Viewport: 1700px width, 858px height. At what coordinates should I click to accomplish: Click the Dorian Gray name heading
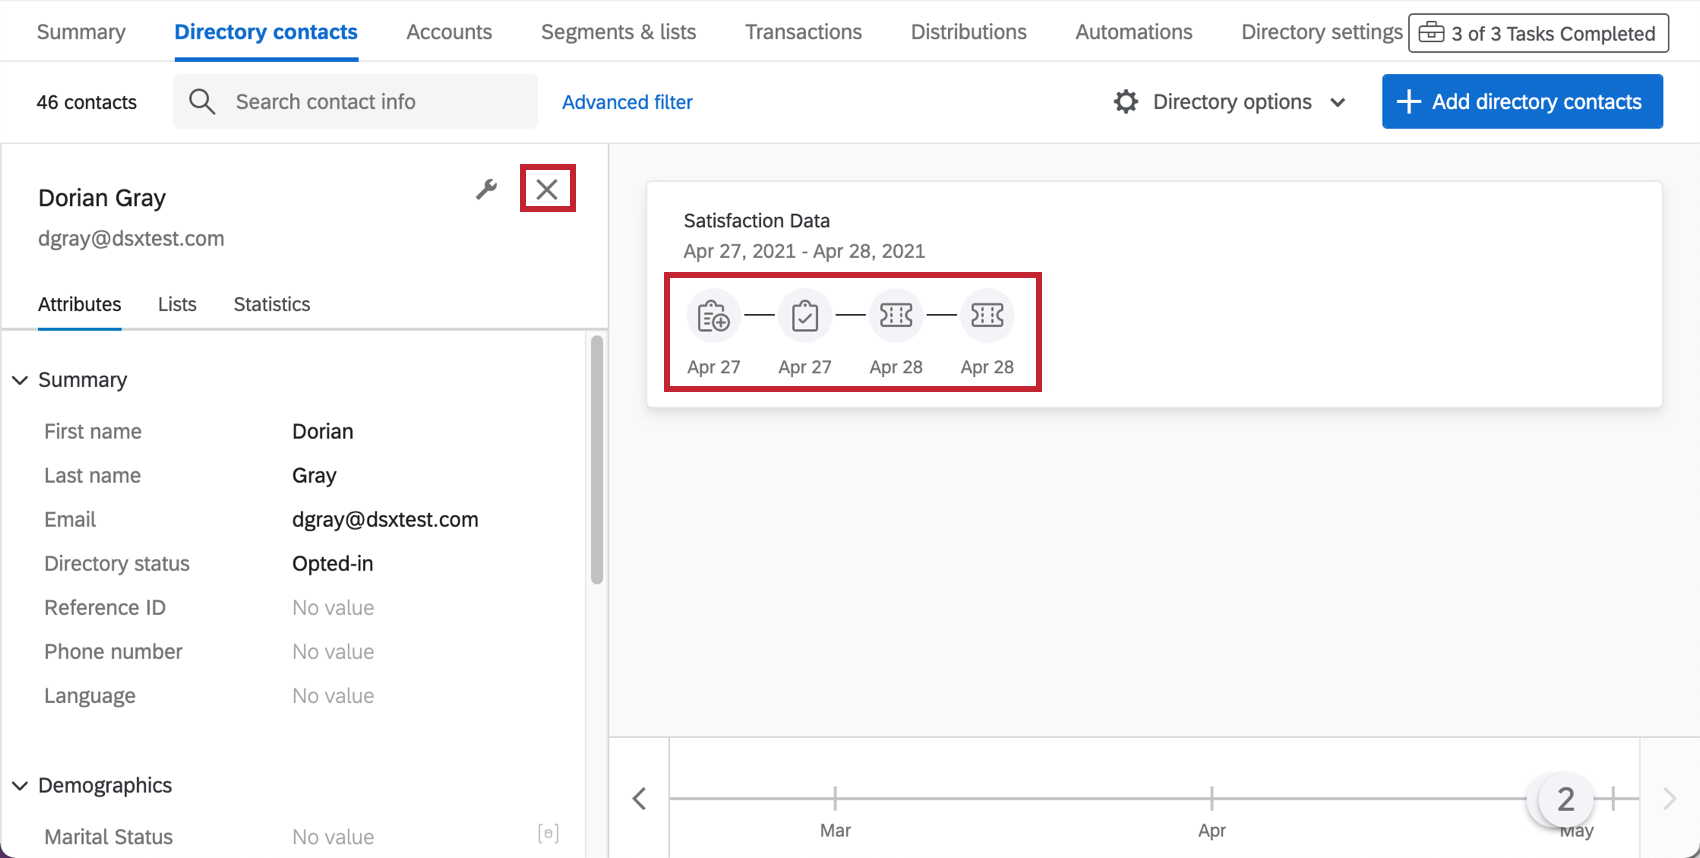(x=102, y=198)
